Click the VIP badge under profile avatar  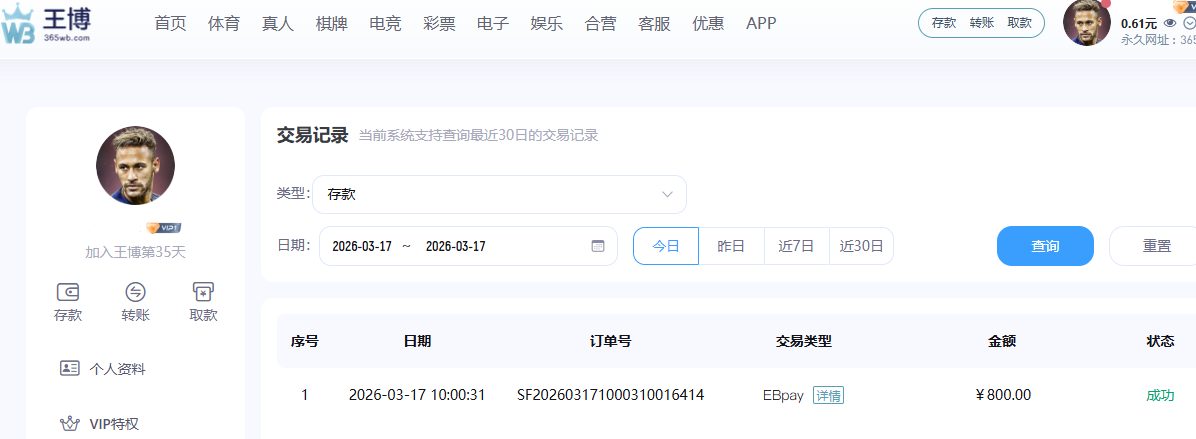click(163, 228)
